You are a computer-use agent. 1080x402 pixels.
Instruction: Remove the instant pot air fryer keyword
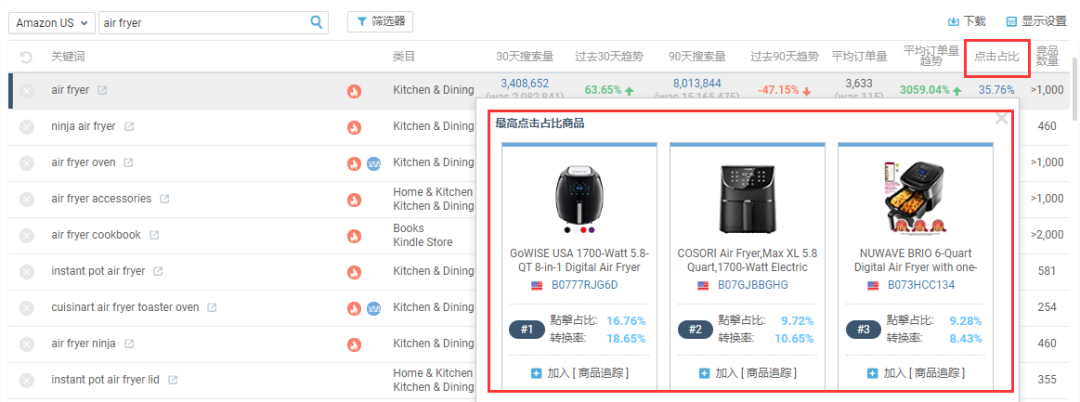tap(26, 271)
